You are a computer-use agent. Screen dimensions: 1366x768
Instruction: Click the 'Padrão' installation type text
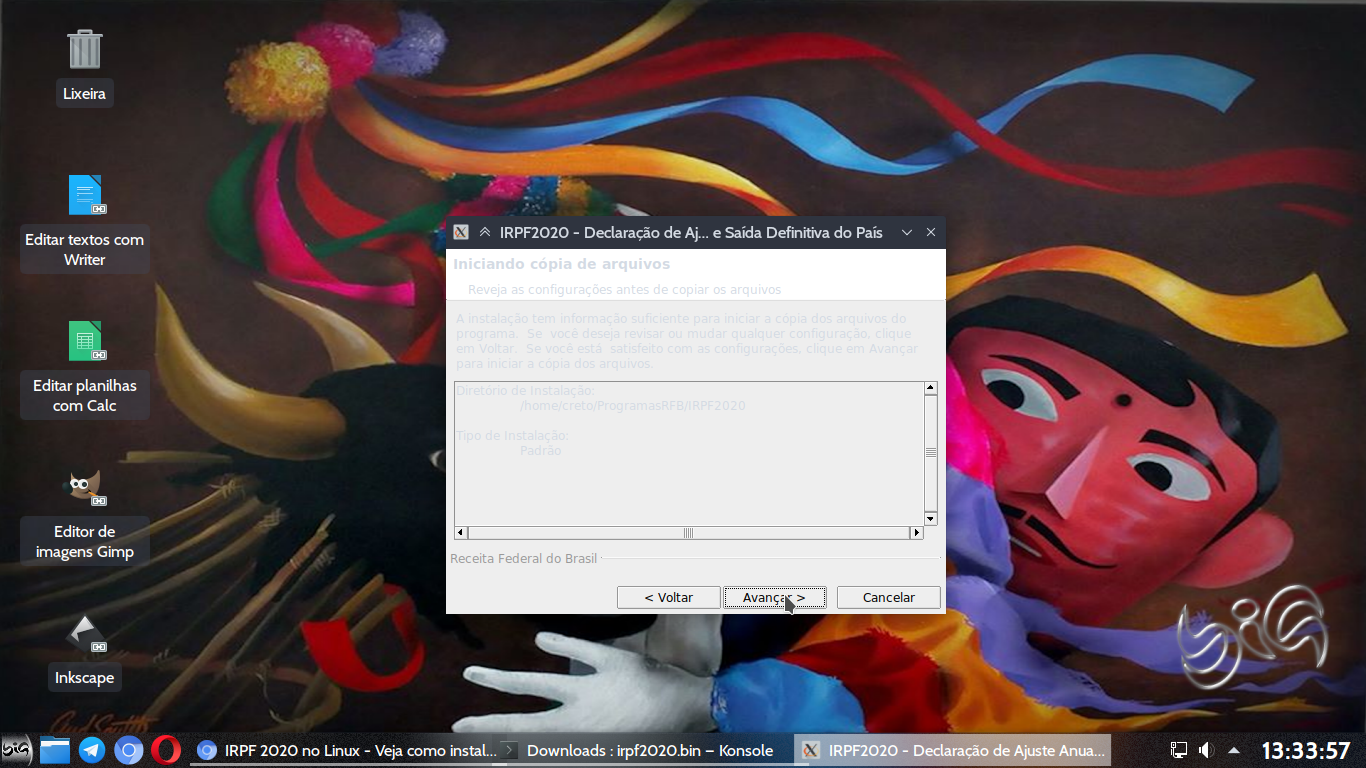pos(541,451)
